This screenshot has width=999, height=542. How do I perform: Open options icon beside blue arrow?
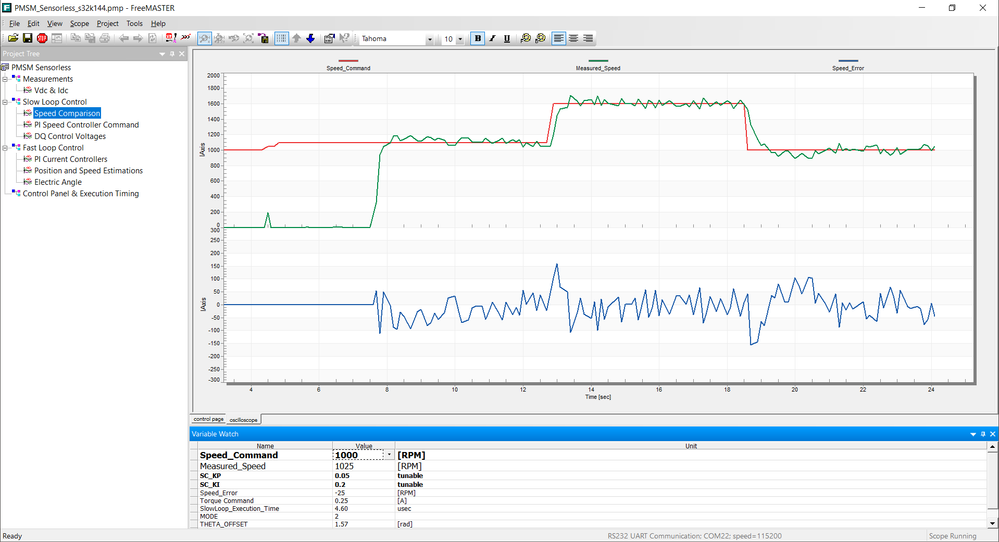329,38
